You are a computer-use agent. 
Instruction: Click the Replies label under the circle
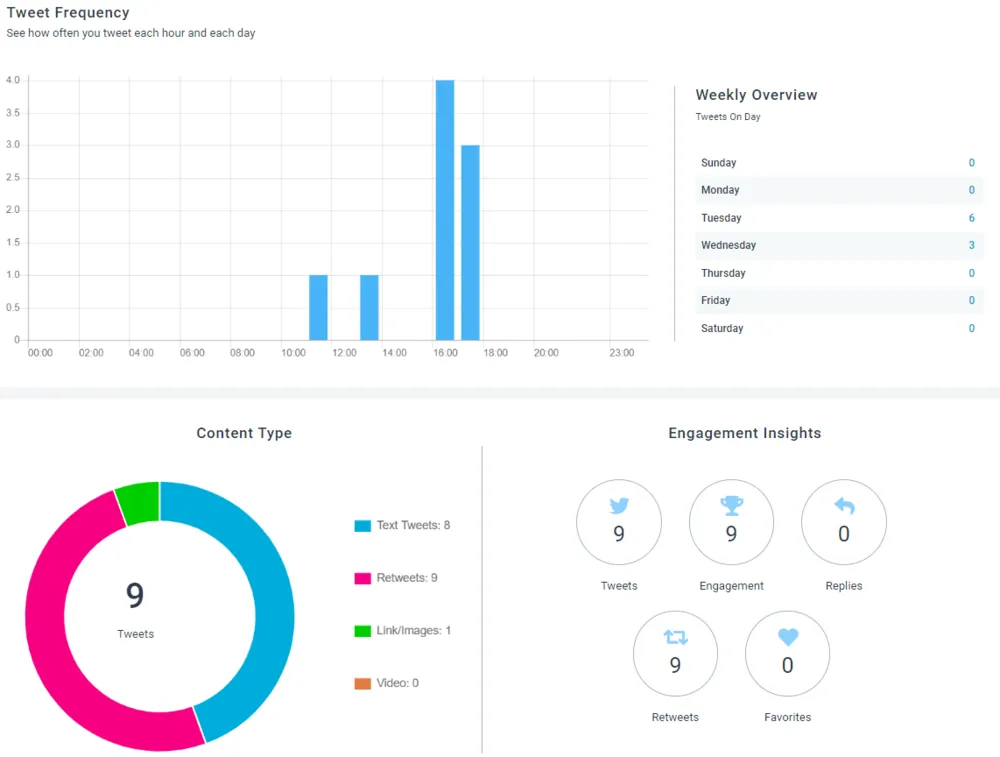[844, 586]
